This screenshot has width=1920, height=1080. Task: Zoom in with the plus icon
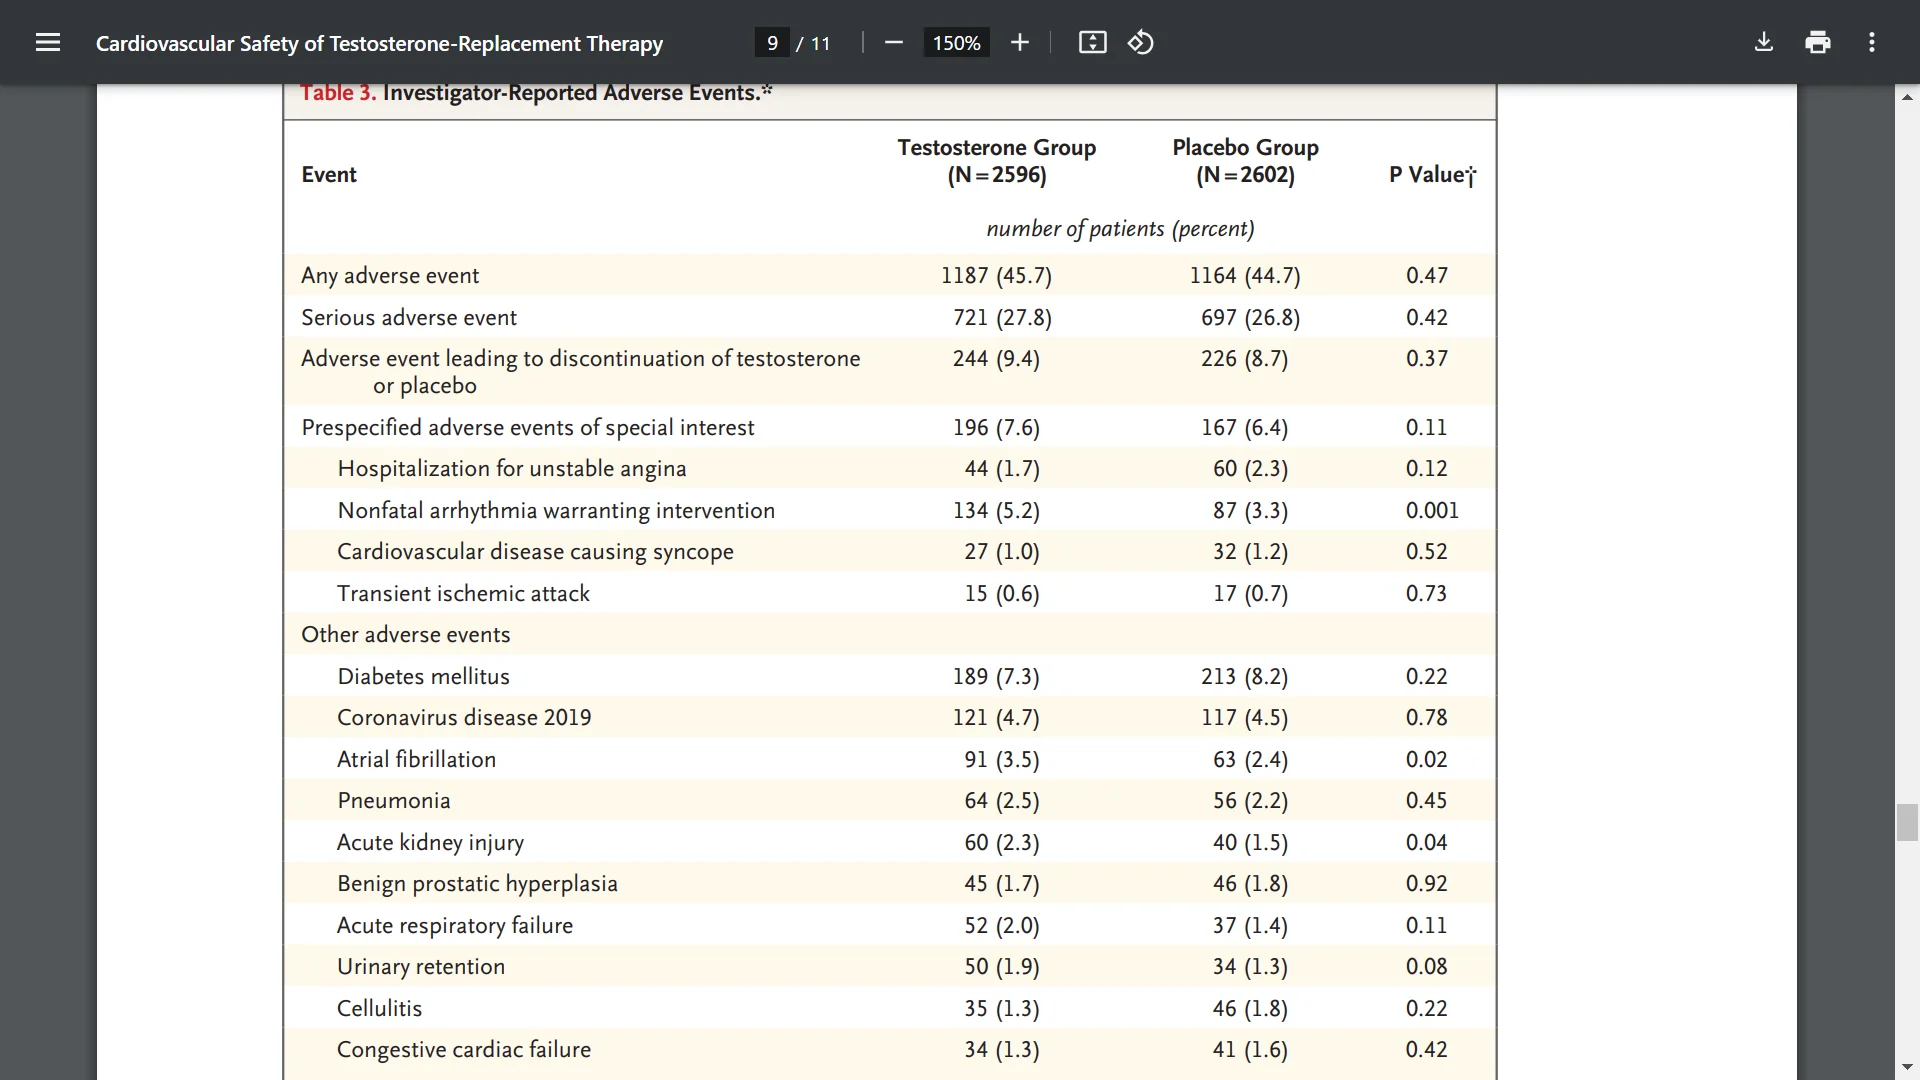click(x=1020, y=42)
